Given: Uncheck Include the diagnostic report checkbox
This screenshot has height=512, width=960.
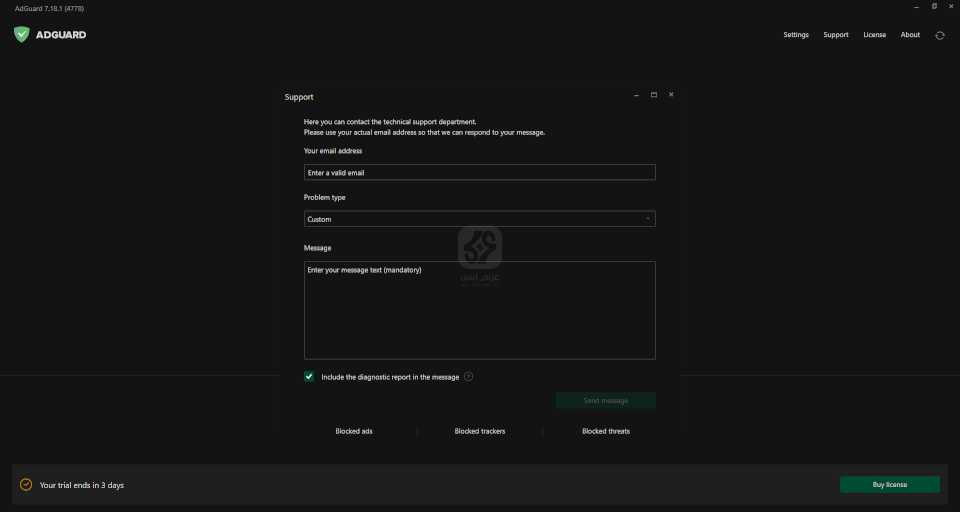Looking at the screenshot, I should coord(309,377).
